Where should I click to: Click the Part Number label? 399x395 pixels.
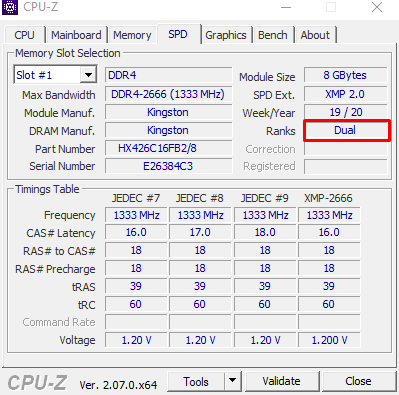pos(65,149)
